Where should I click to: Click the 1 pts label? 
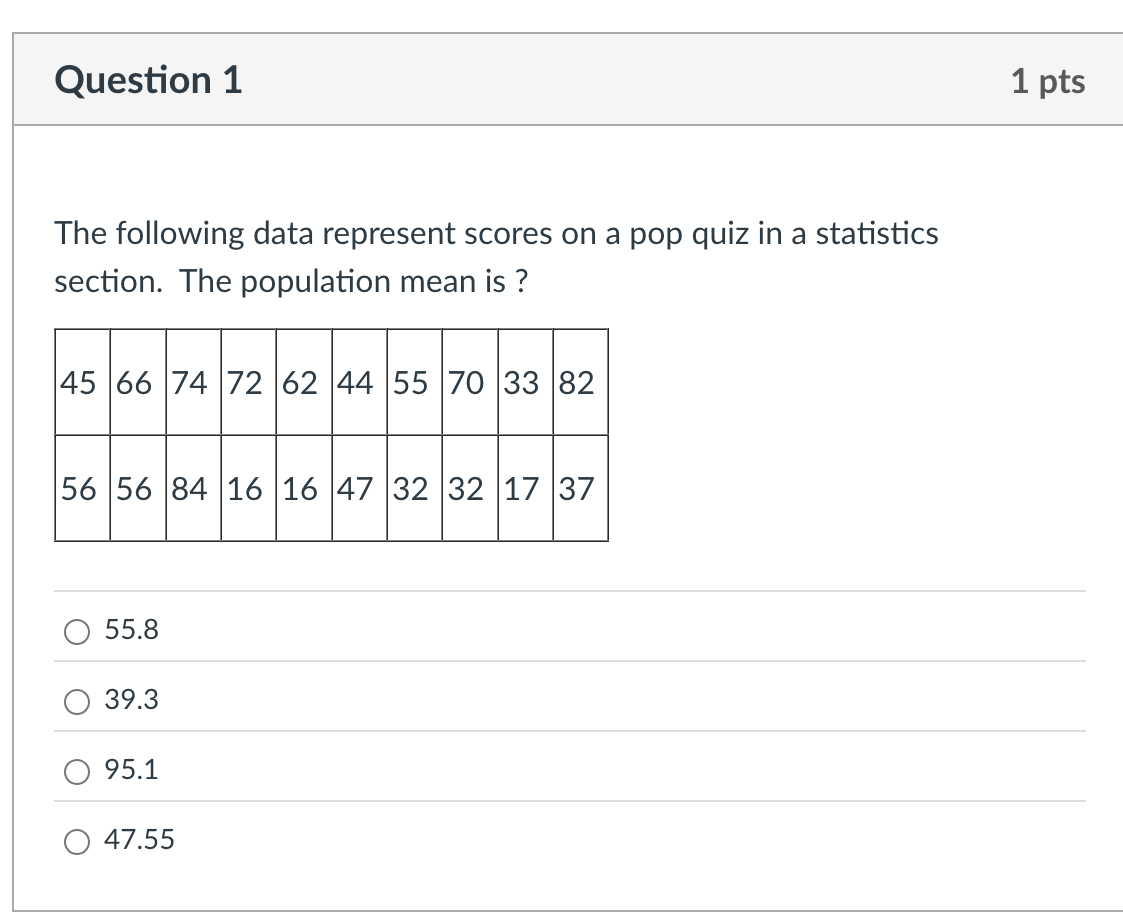click(x=1047, y=81)
